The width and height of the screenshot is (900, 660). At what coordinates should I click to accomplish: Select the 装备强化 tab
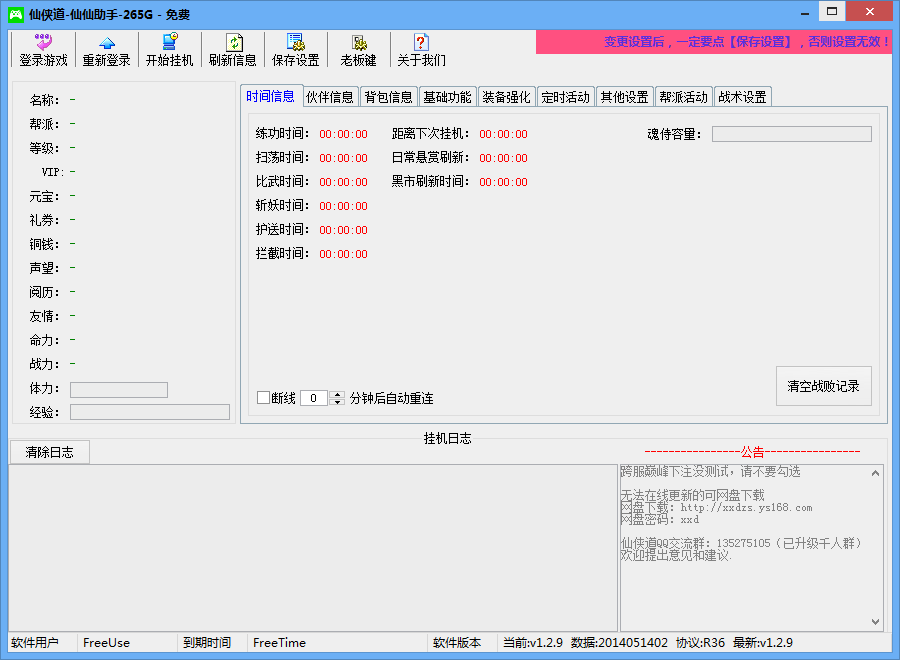point(505,96)
